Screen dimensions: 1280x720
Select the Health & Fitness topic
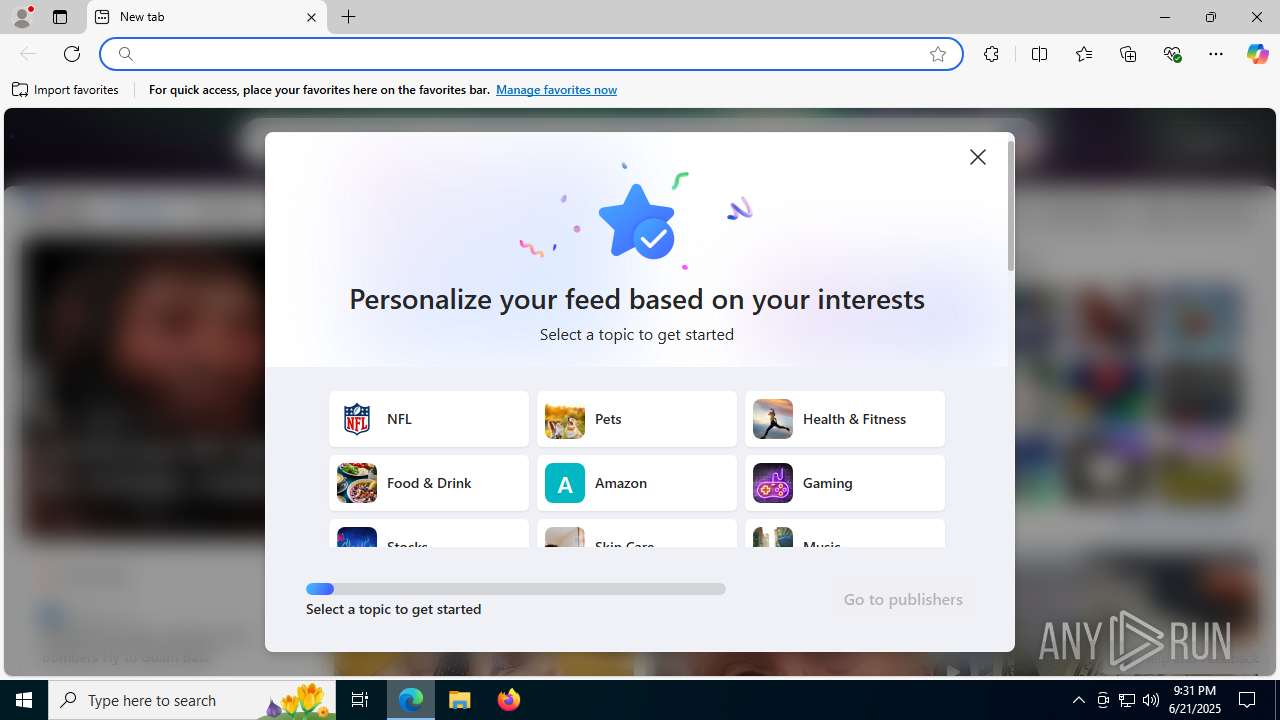(845, 419)
